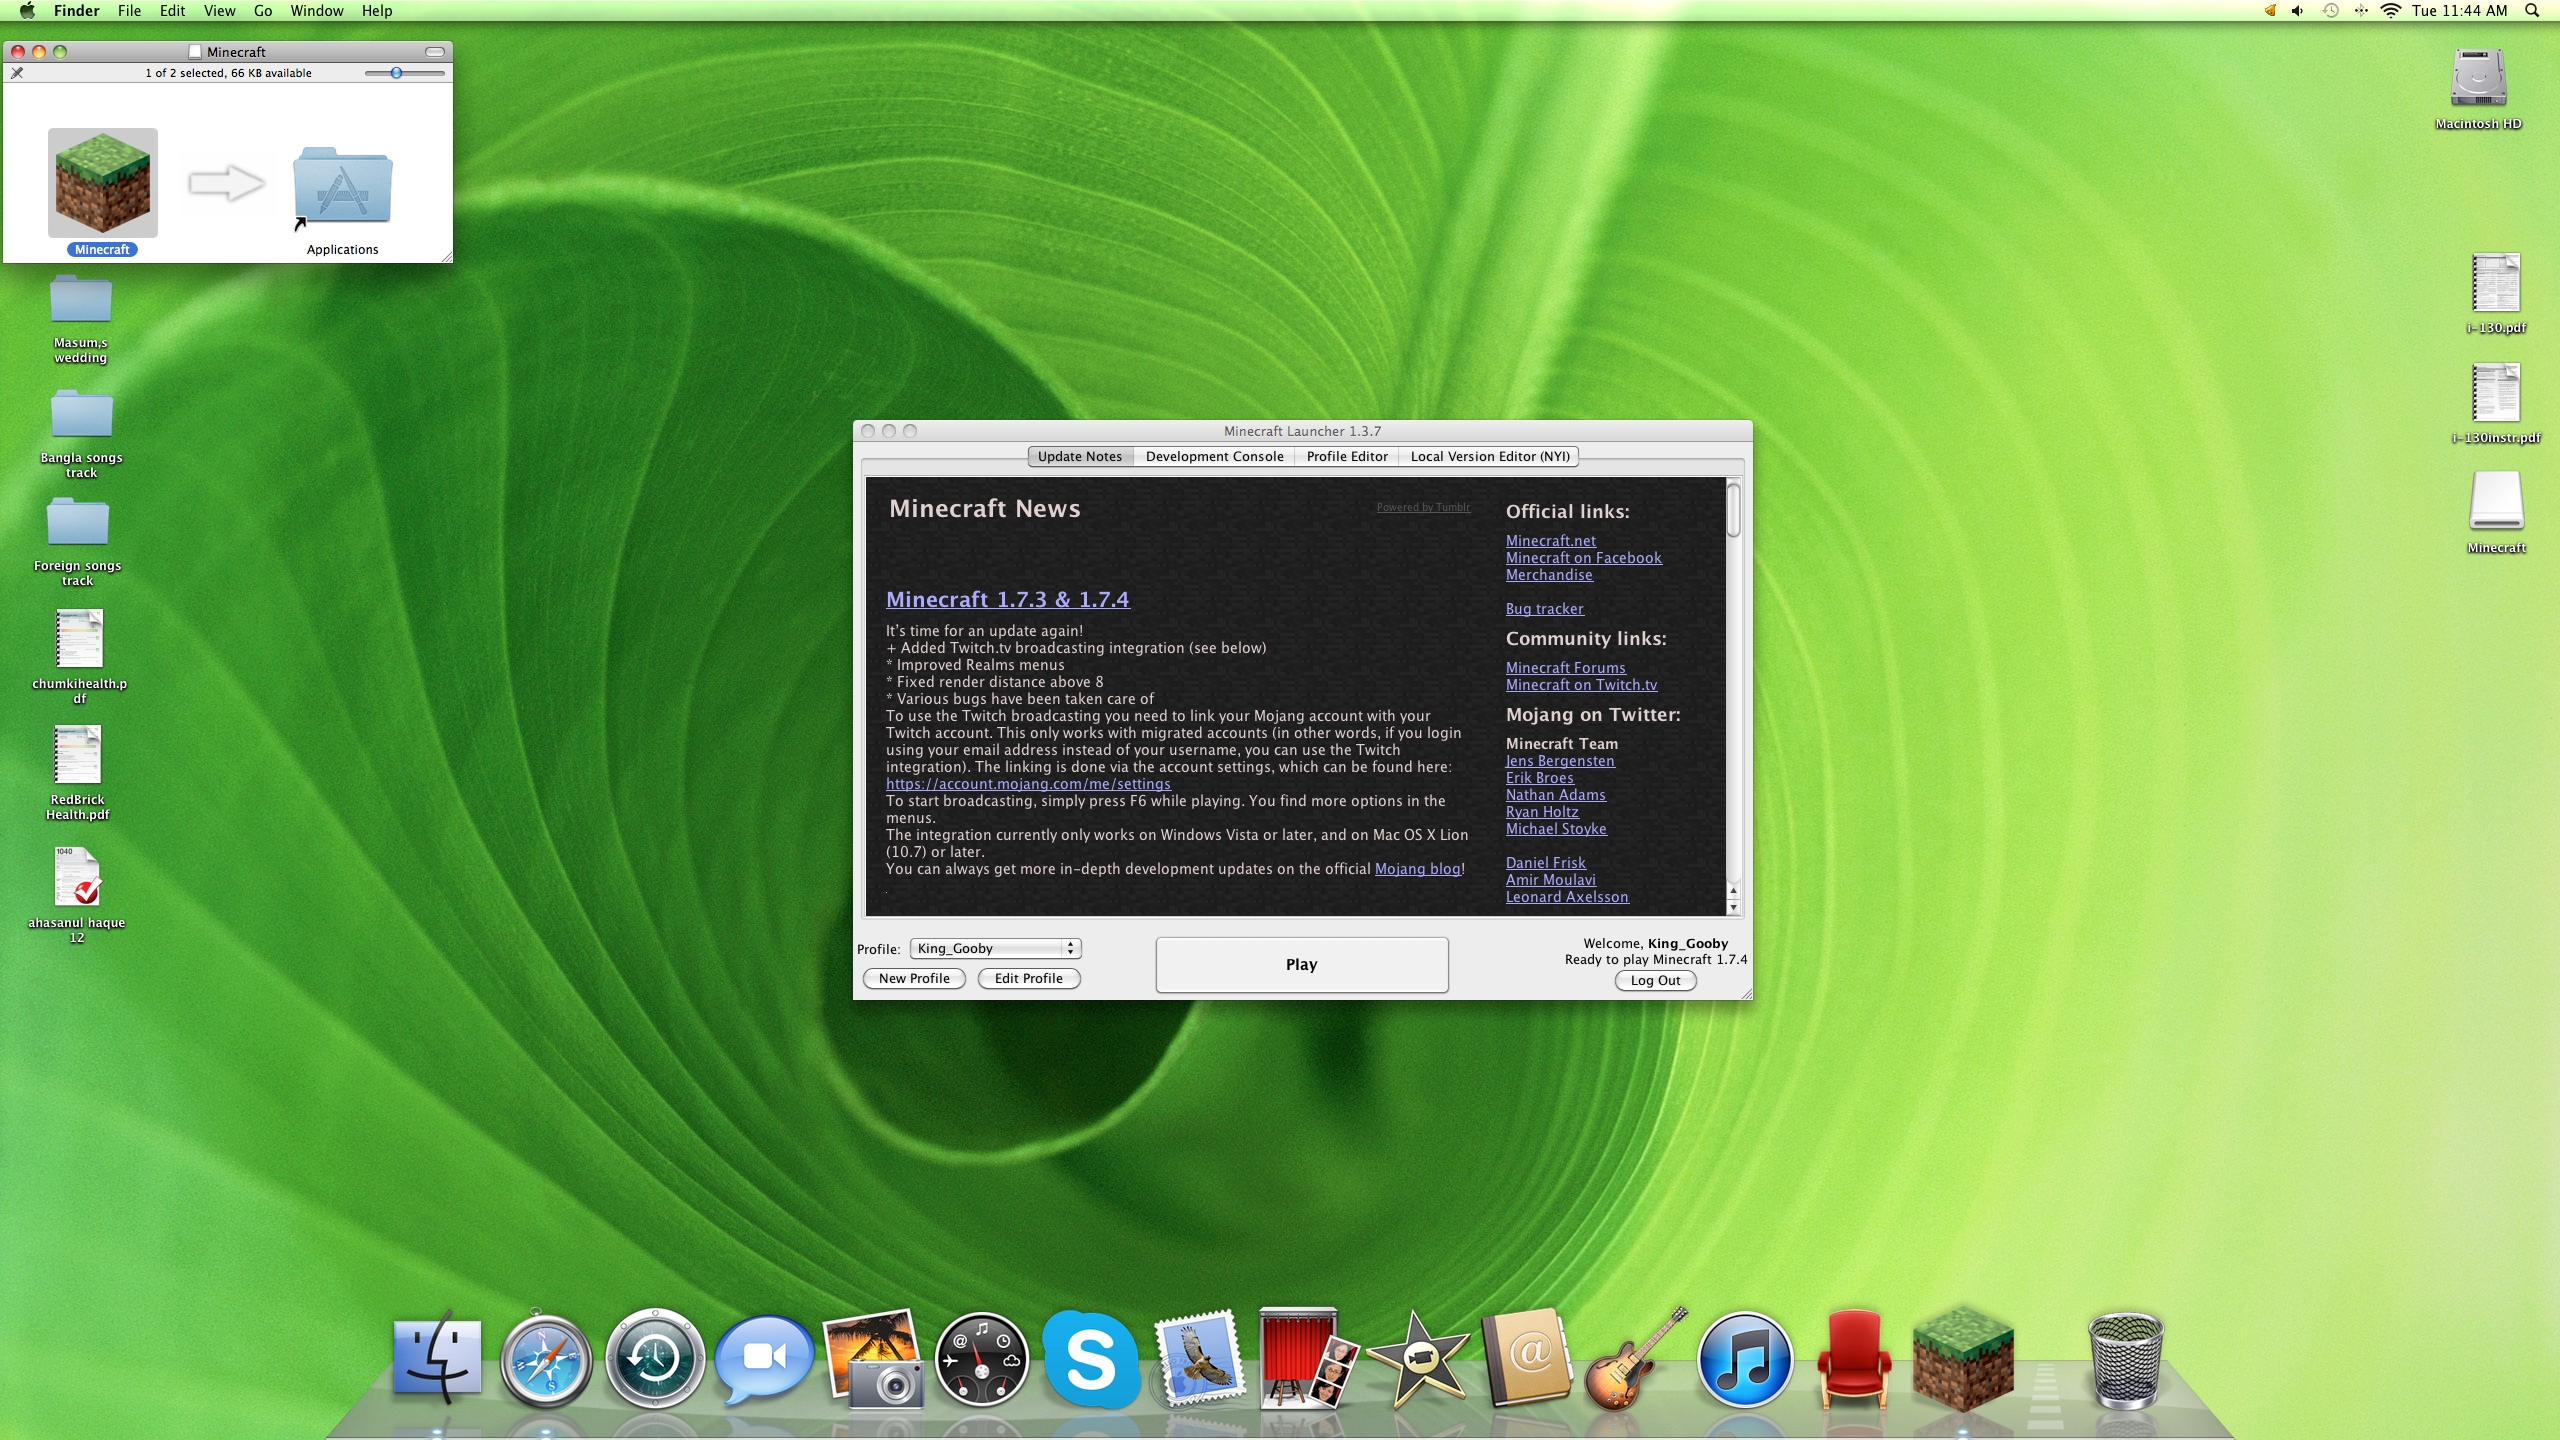Viewport: 2560px width, 1440px height.
Task: Click the news panel scroll down arrow
Action: pos(1733,907)
